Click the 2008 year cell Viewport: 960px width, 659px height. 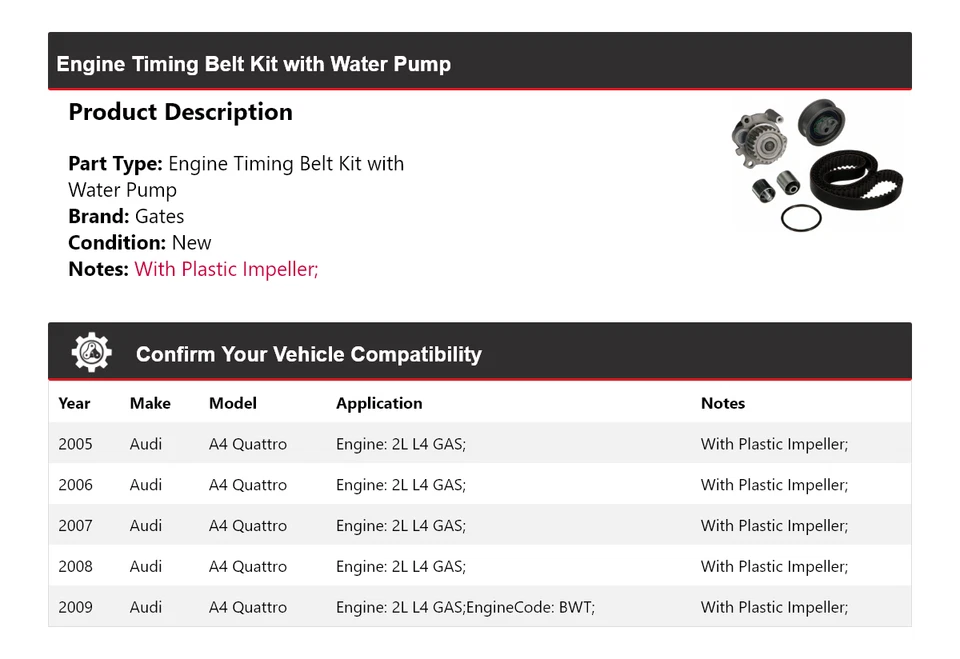tap(75, 566)
